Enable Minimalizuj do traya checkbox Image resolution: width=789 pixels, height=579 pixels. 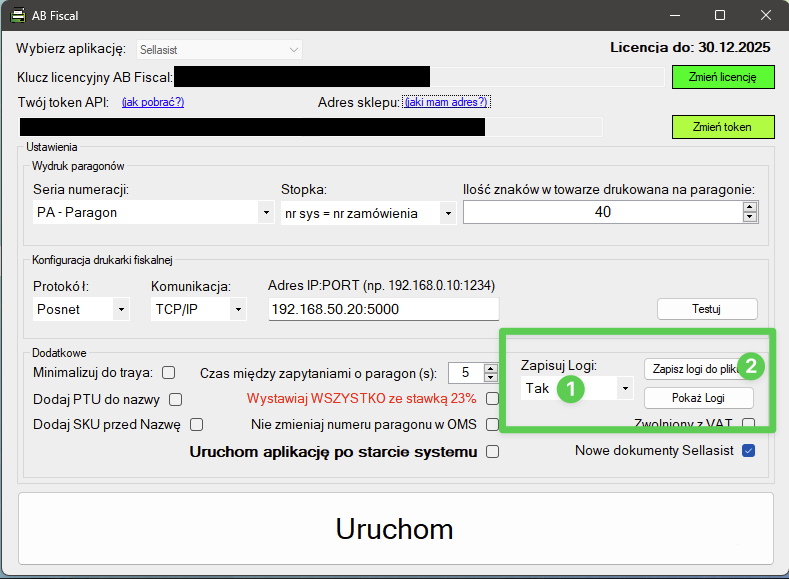click(169, 373)
